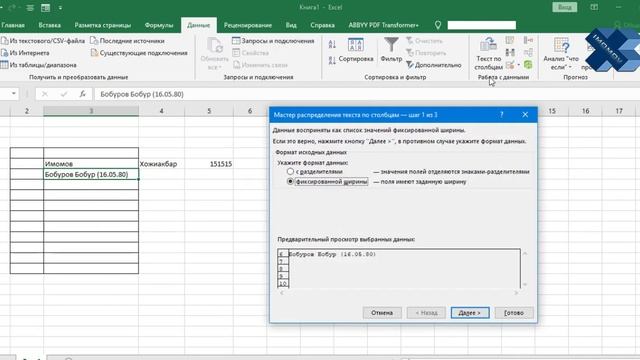Click the 'Далее >' next button
Viewport: 640px width, 360px height.
[470, 313]
